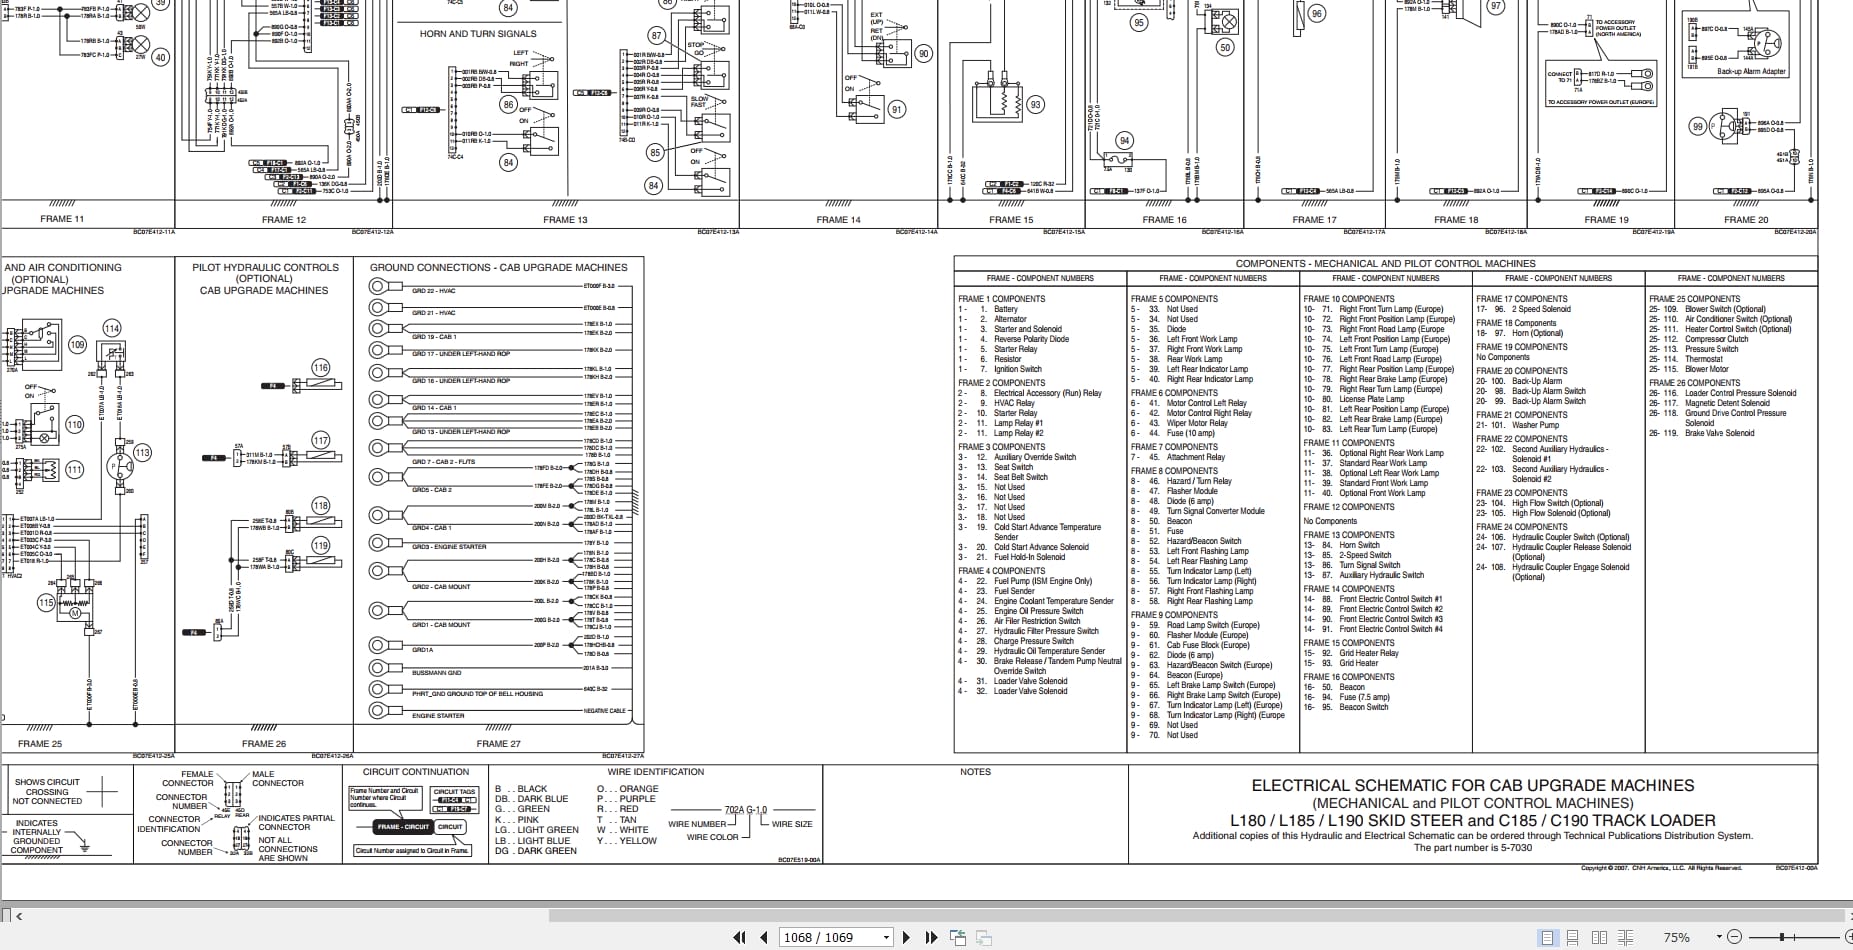1853x950 pixels.
Task: Click the FRAME 19 label
Action: click(1606, 219)
